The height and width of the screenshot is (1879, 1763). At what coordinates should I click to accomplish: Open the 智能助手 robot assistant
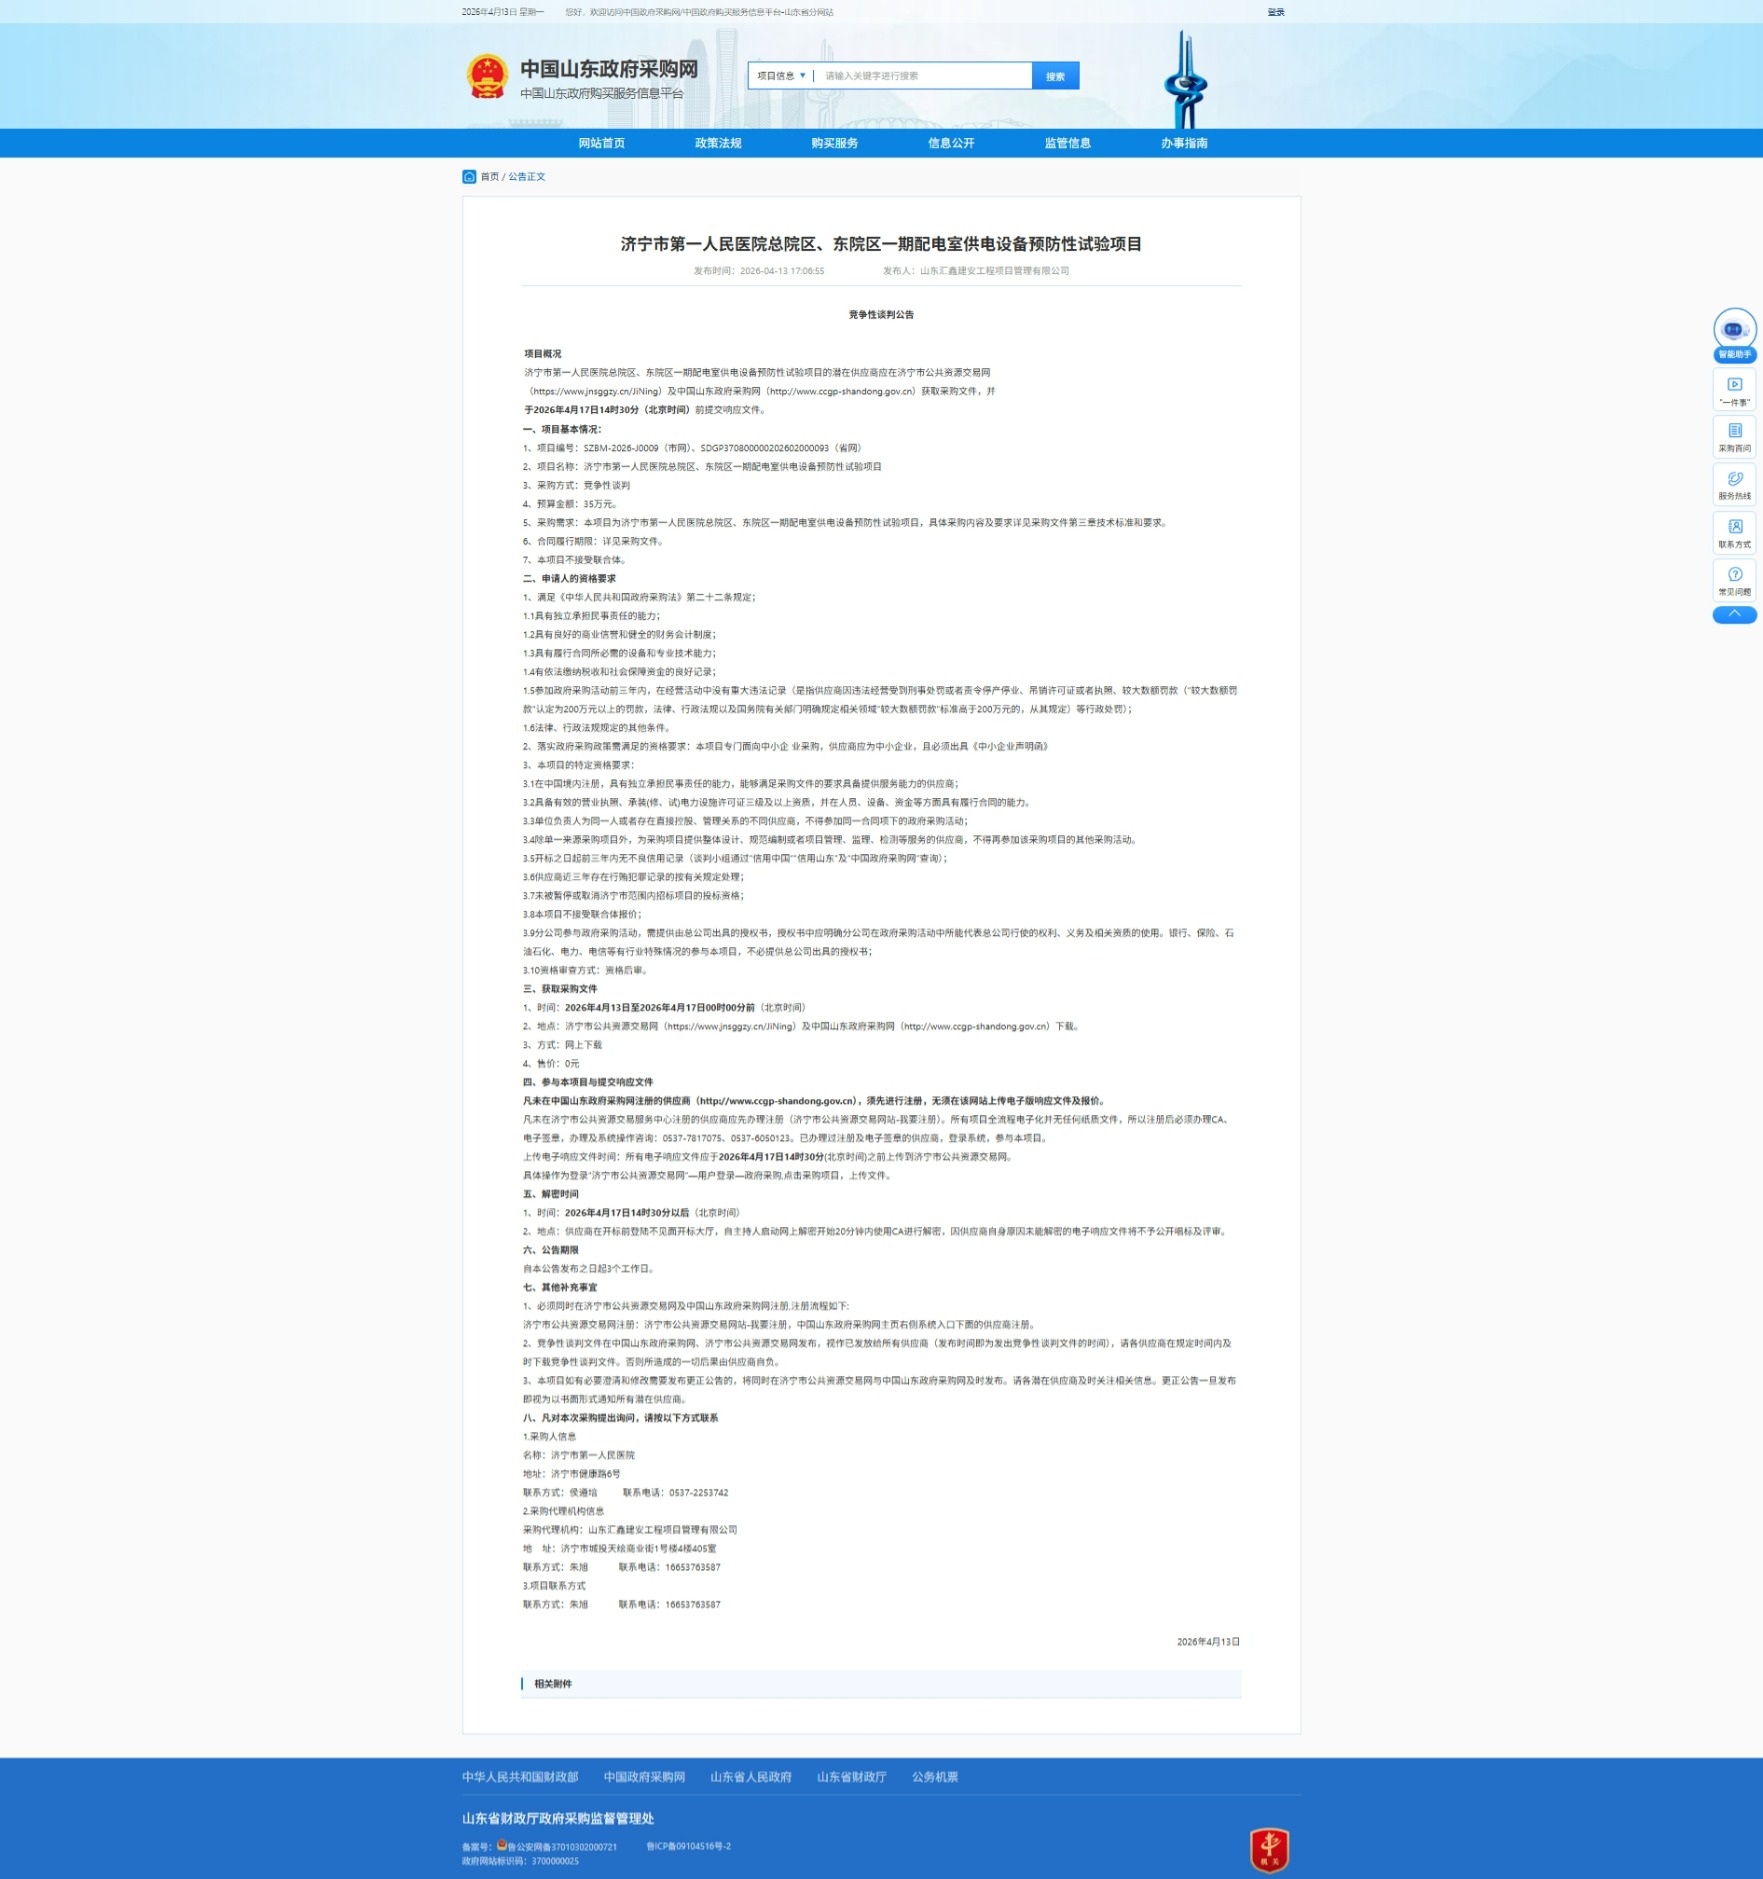click(1733, 331)
